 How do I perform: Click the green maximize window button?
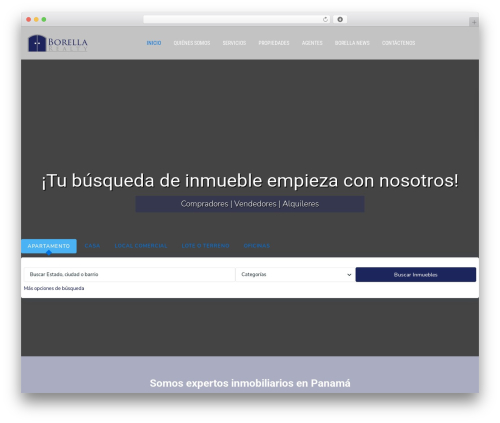point(44,19)
